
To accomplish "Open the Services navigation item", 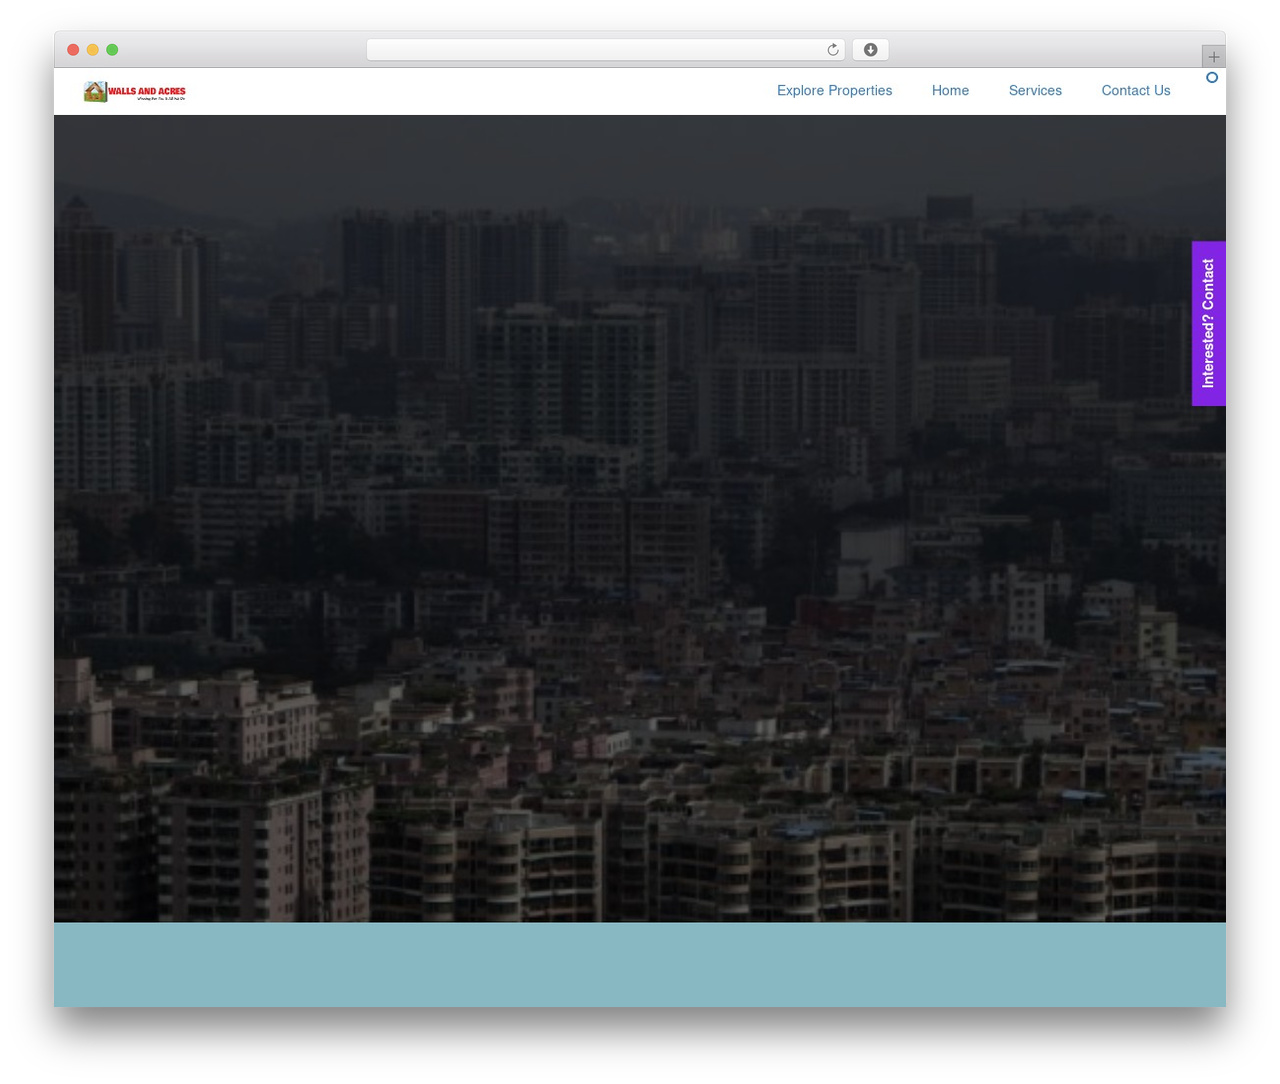I will (x=1035, y=91).
